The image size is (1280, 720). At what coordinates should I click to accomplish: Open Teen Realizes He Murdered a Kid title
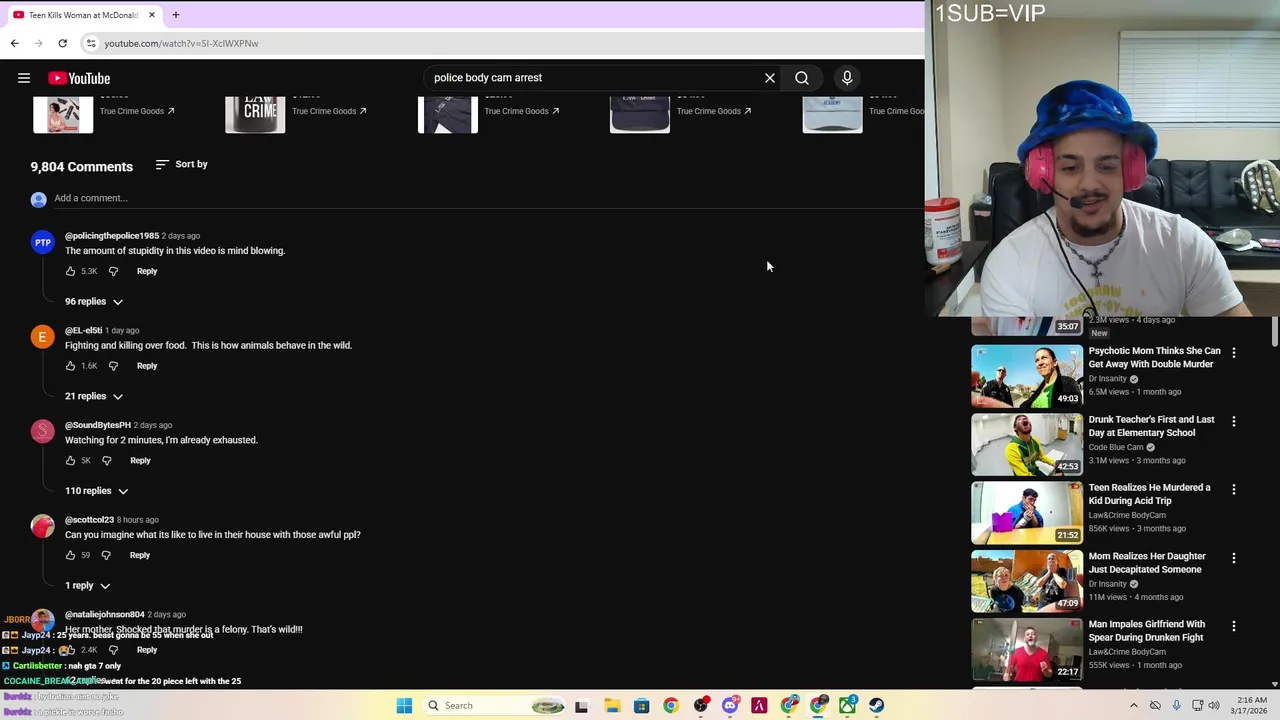pos(1149,494)
